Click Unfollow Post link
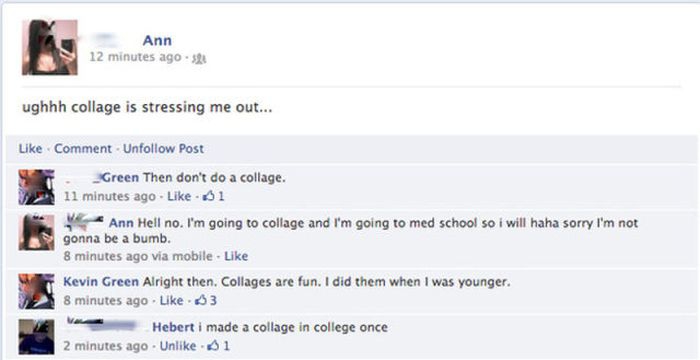The width and height of the screenshot is (700, 360). pos(163,148)
